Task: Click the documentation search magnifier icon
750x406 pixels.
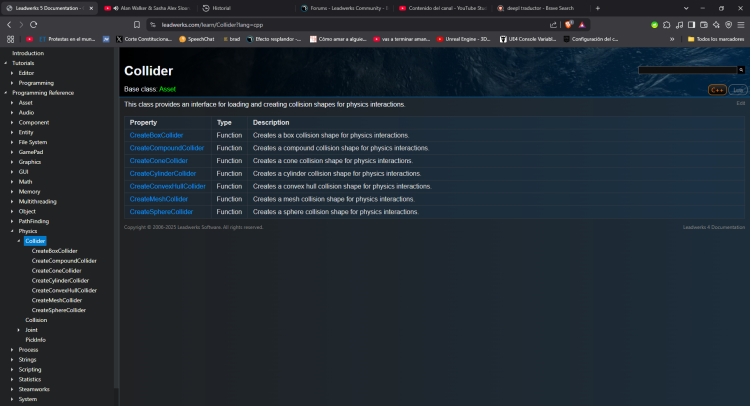Action: click(740, 71)
